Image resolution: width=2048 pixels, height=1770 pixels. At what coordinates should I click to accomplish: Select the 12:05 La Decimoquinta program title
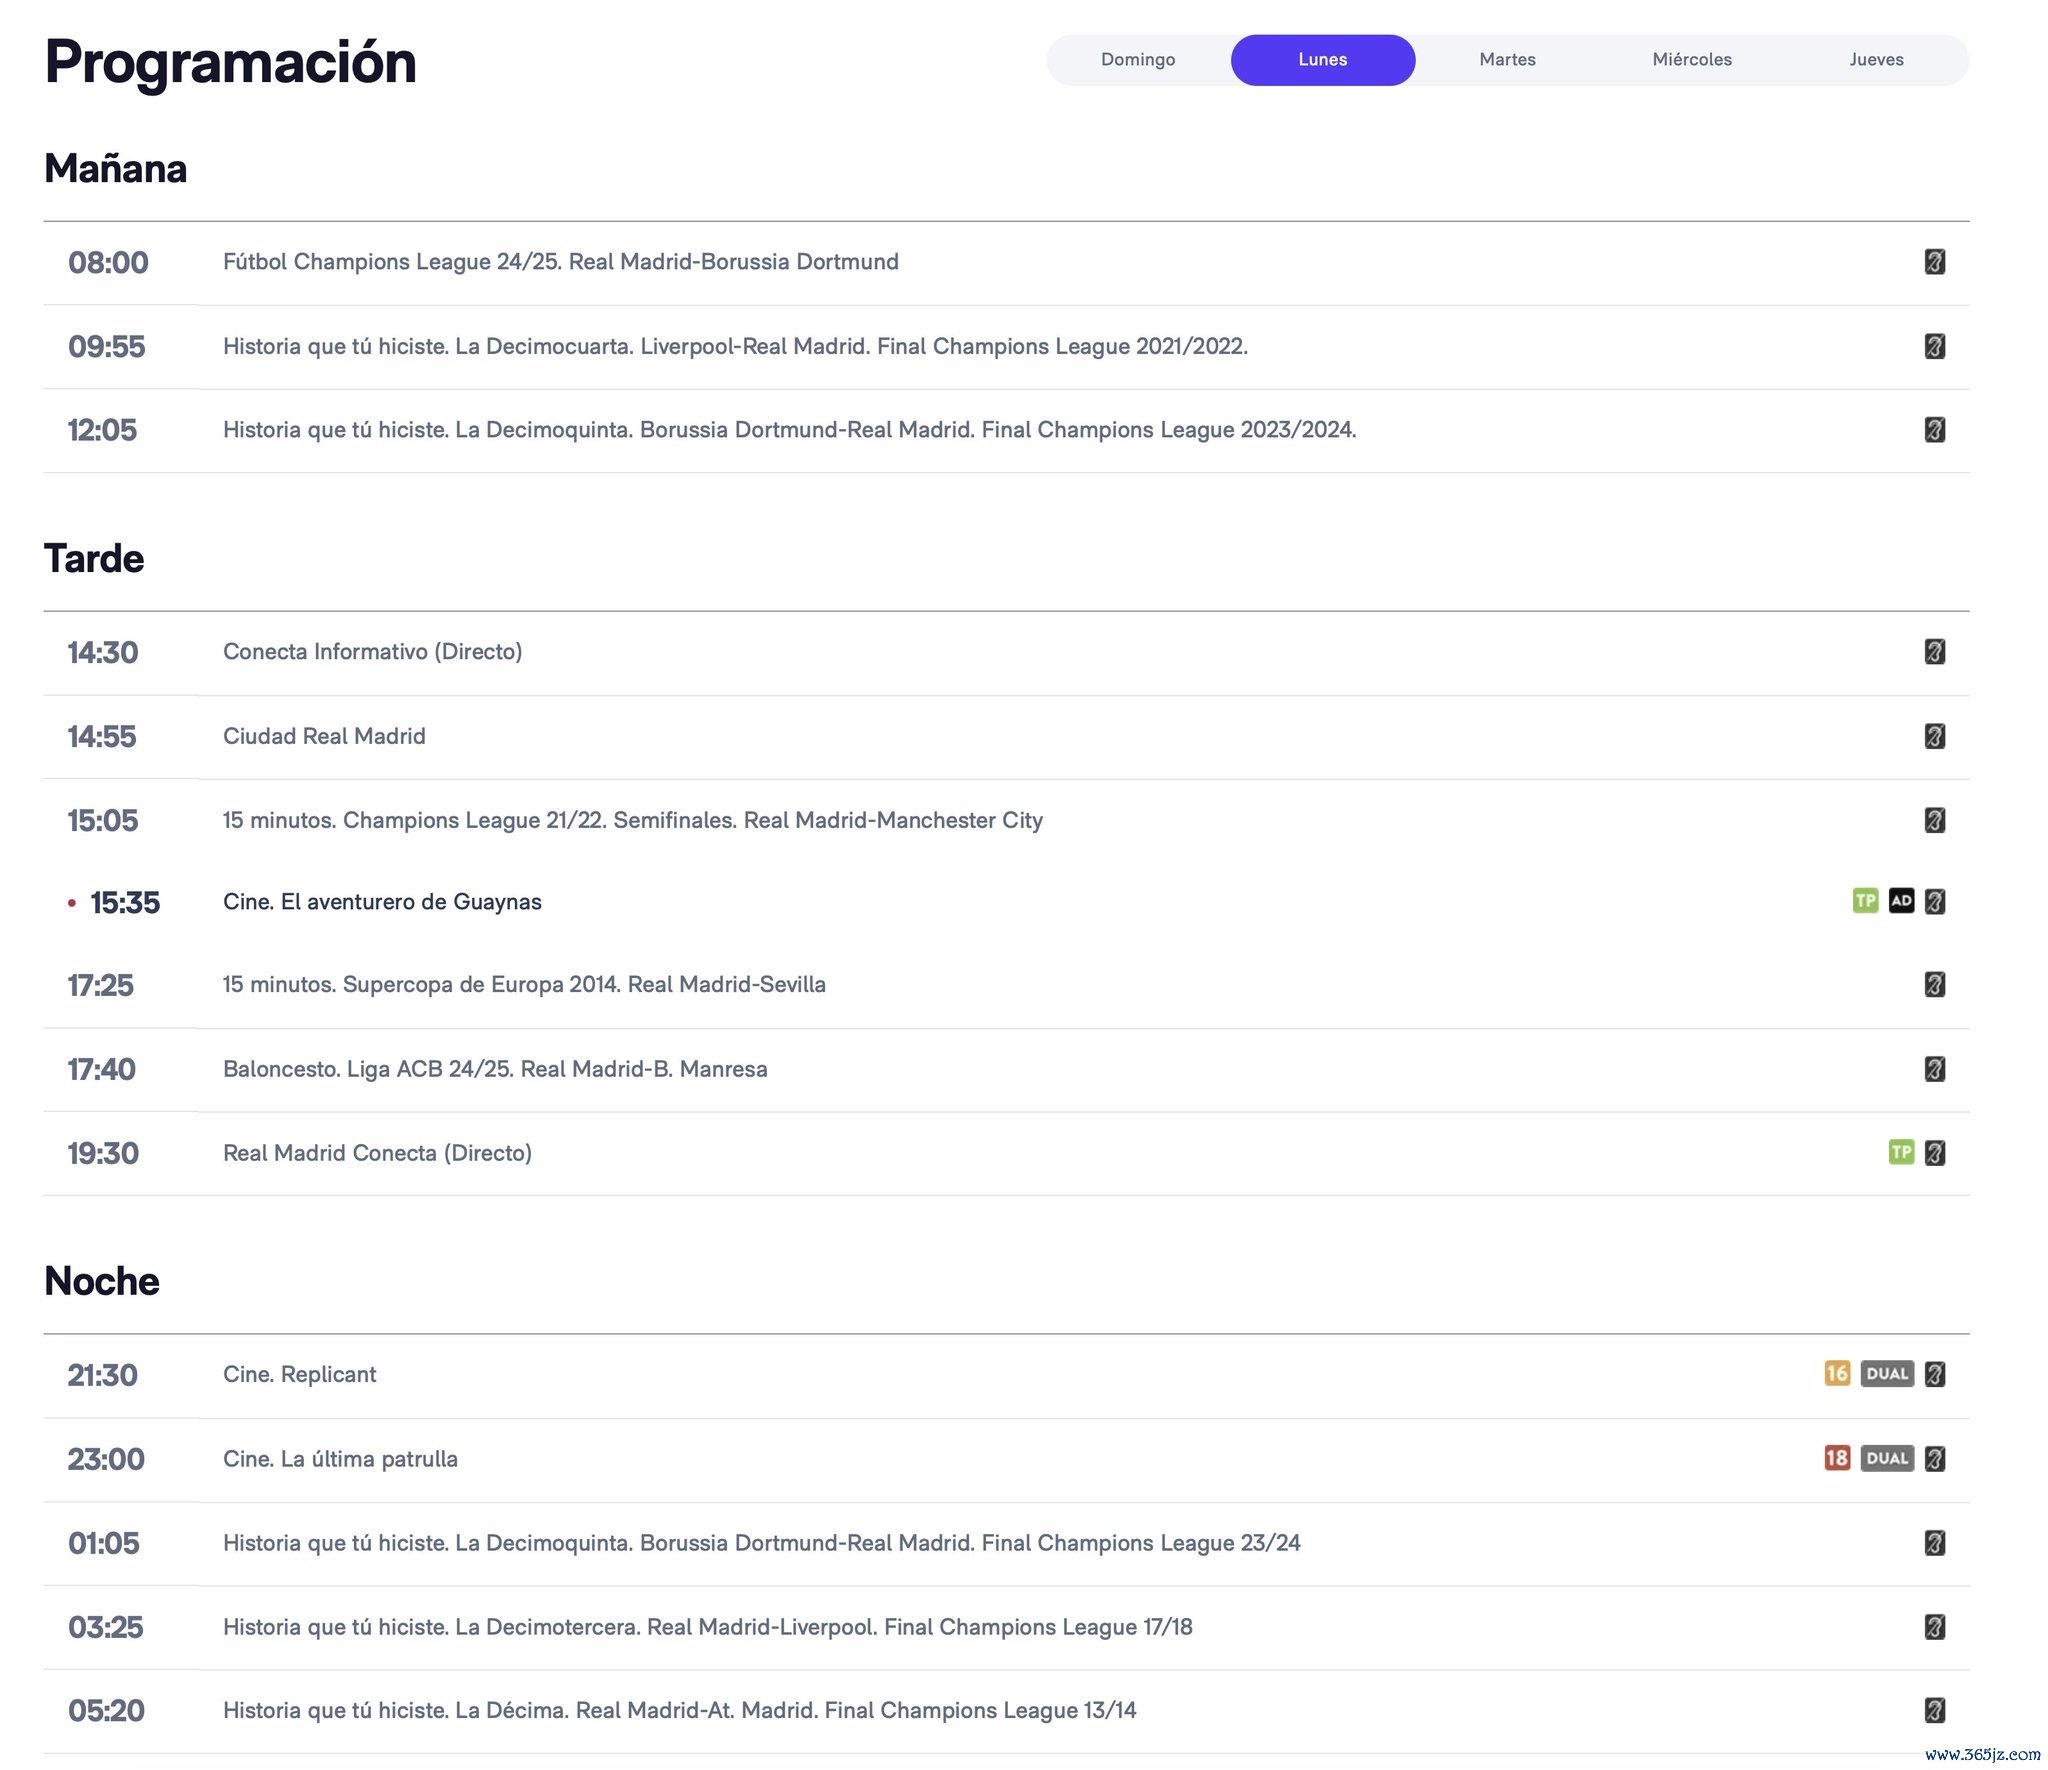click(x=789, y=430)
